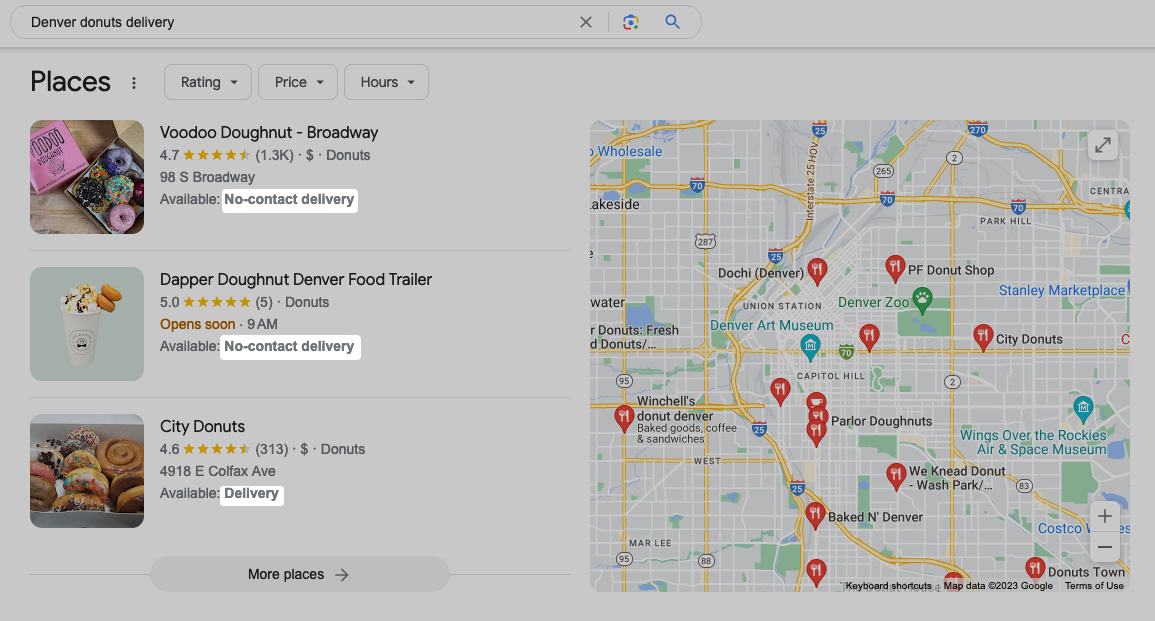
Task: Zoom in on the map
Action: point(1105,515)
